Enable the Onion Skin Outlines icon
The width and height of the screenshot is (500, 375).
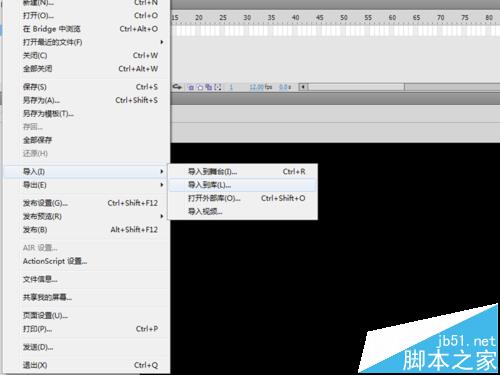[200, 87]
